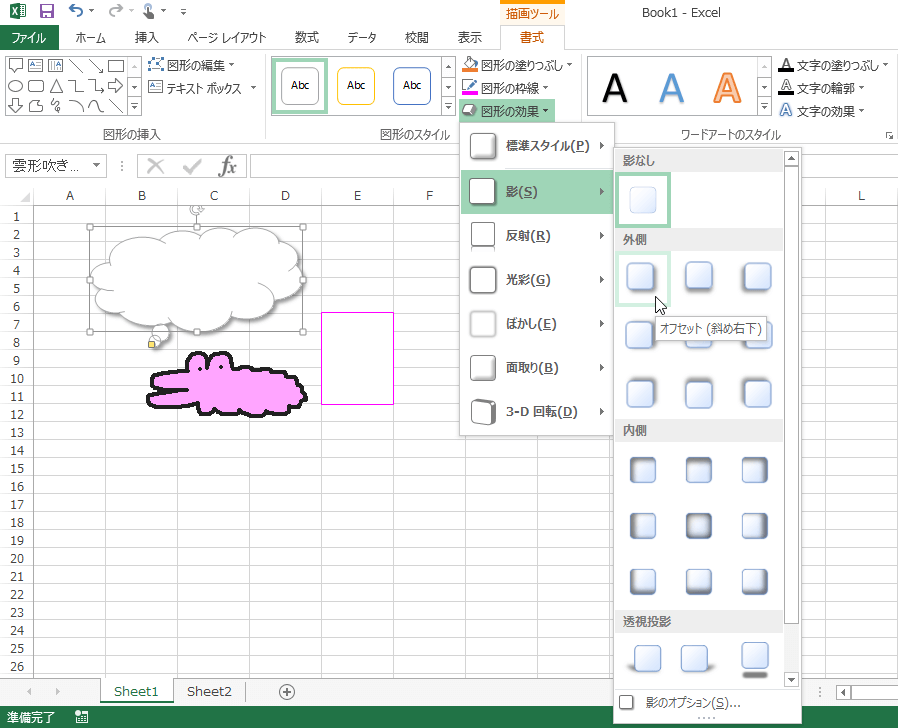Viewport: 898px width, 728px height.
Task: Open 図形の塗りつぶし fill menu
Action: 518,65
